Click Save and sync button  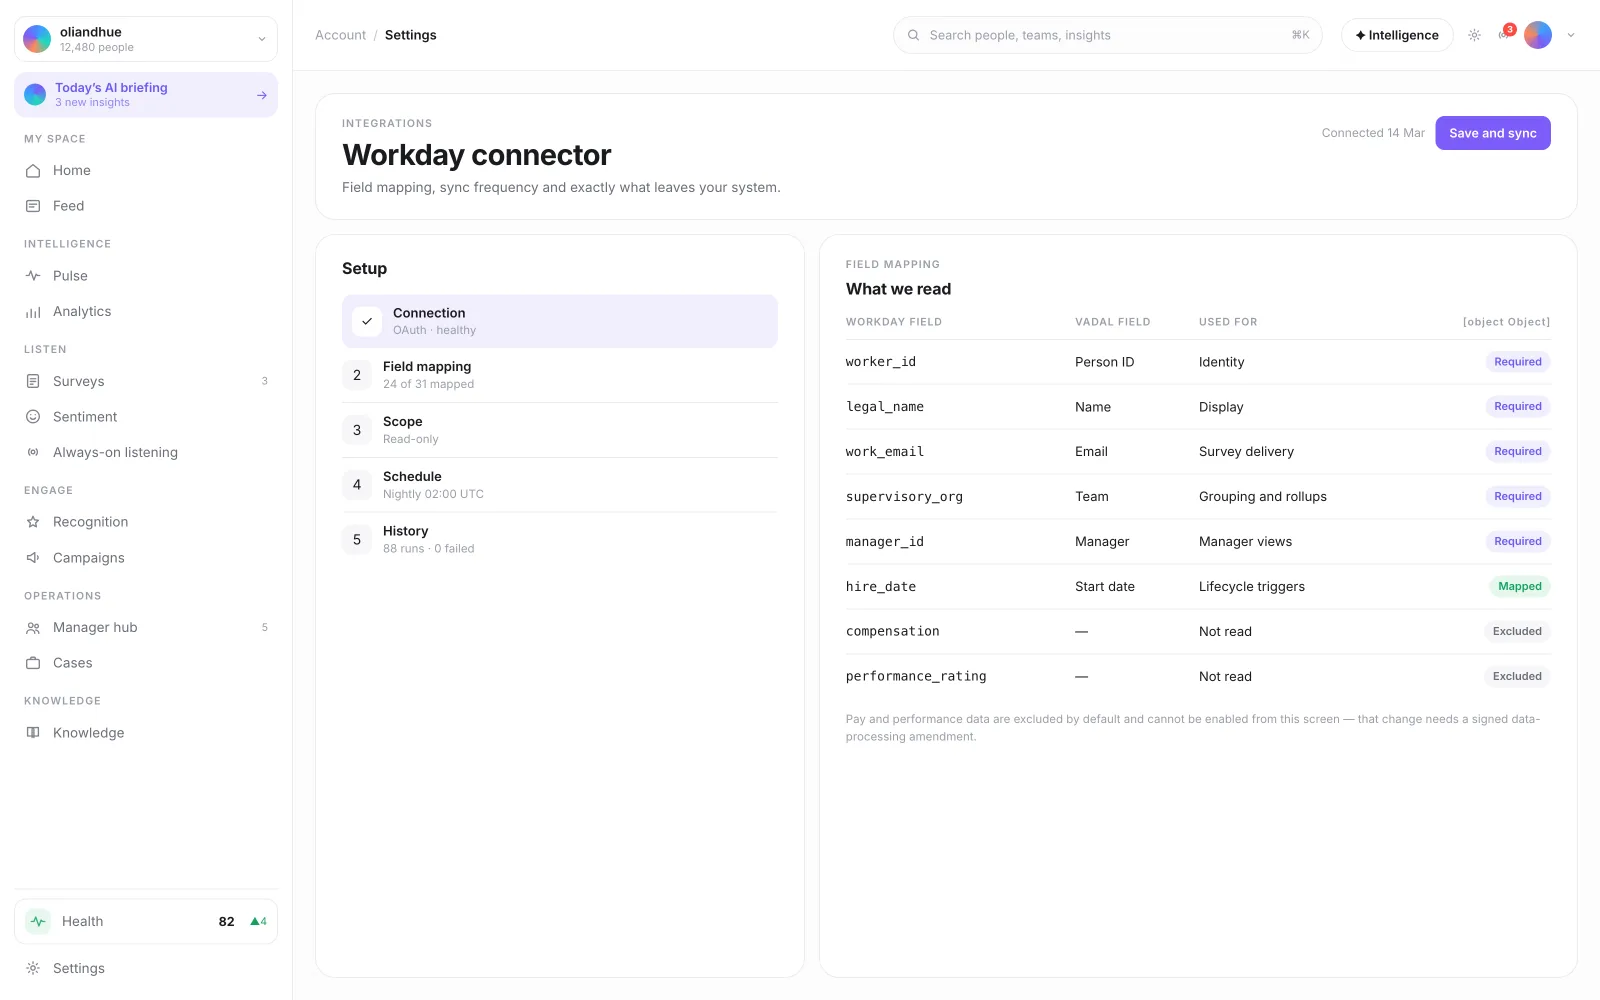(1493, 133)
